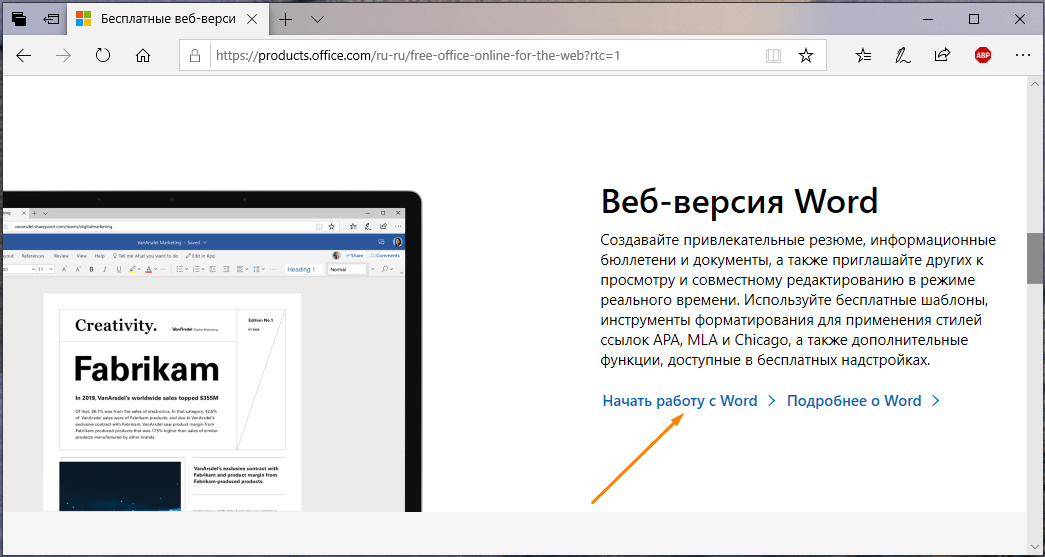Screen dimensions: 1045x557
Task: Maximize the browser window
Action: click(x=974, y=19)
